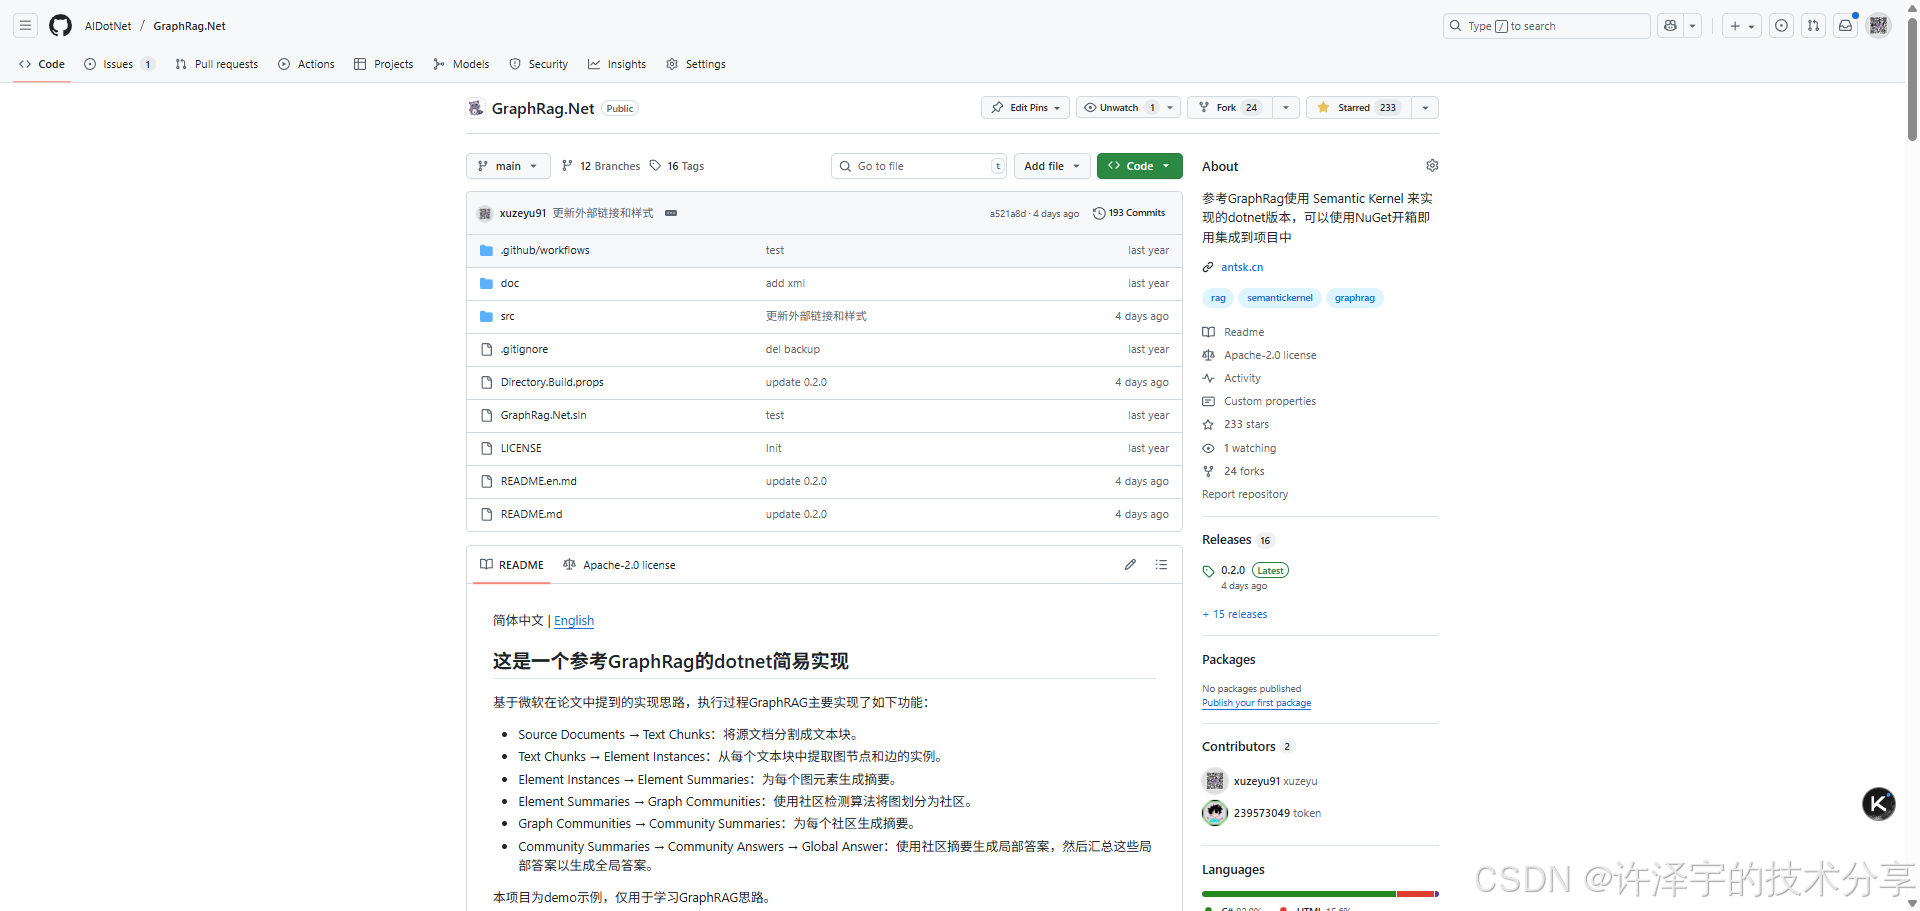Viewport: 1920px width, 911px height.
Task: Click the Languages color bar
Action: [1320, 894]
